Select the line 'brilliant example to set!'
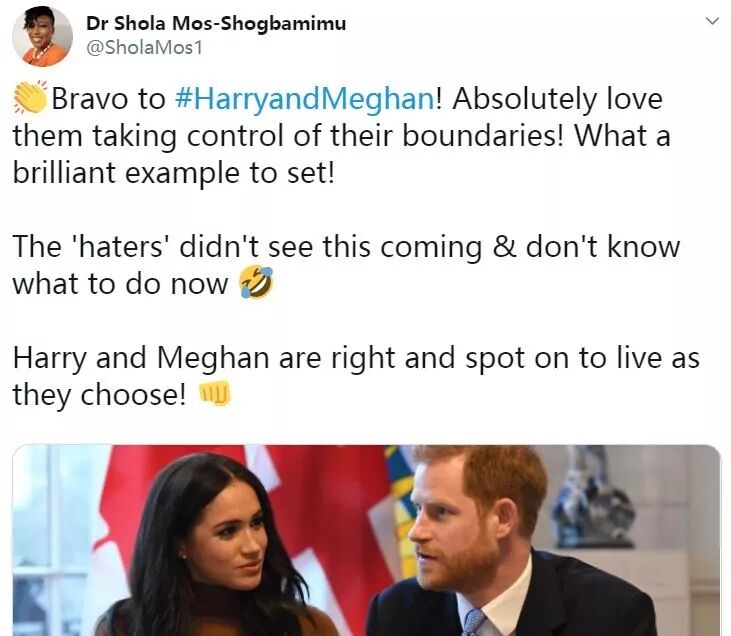This screenshot has width=731, height=636. click(173, 173)
